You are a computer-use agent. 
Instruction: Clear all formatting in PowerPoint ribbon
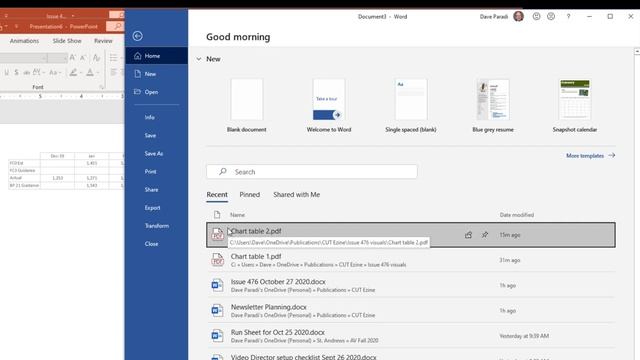click(96, 58)
